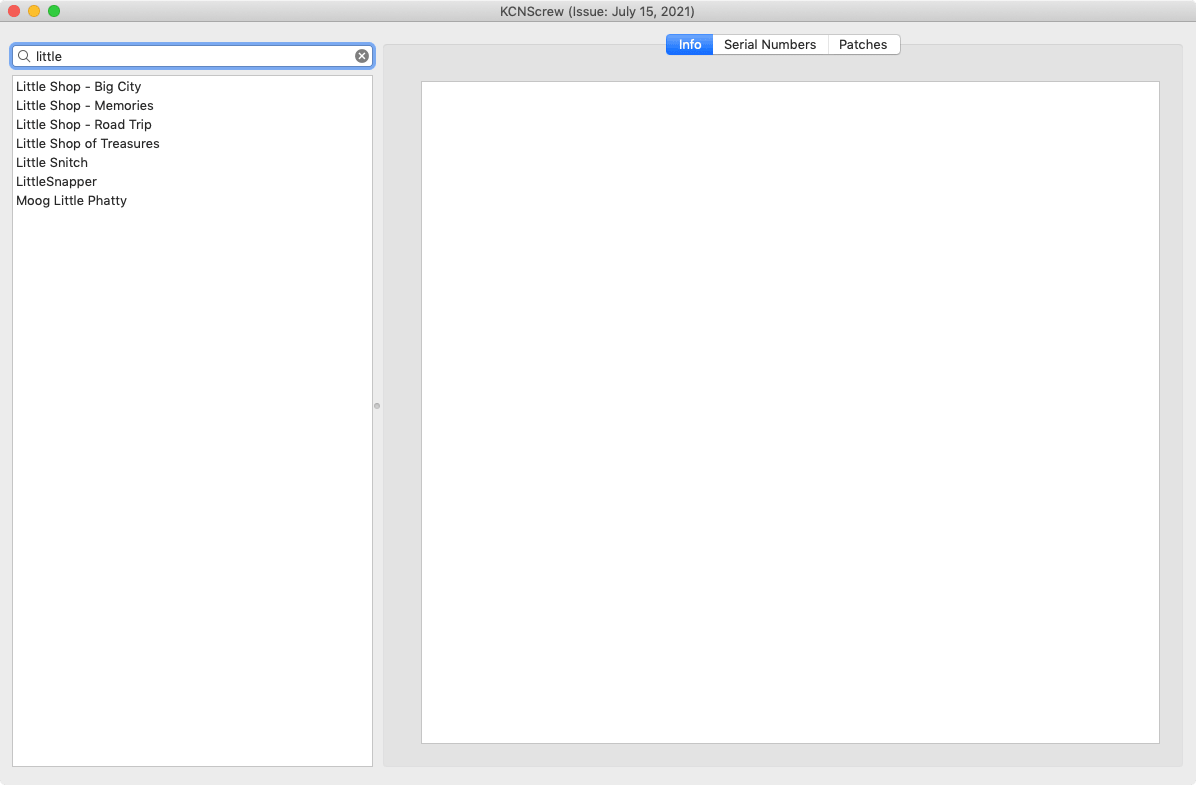
Task: Switch to the Patches tab
Action: pyautogui.click(x=863, y=45)
